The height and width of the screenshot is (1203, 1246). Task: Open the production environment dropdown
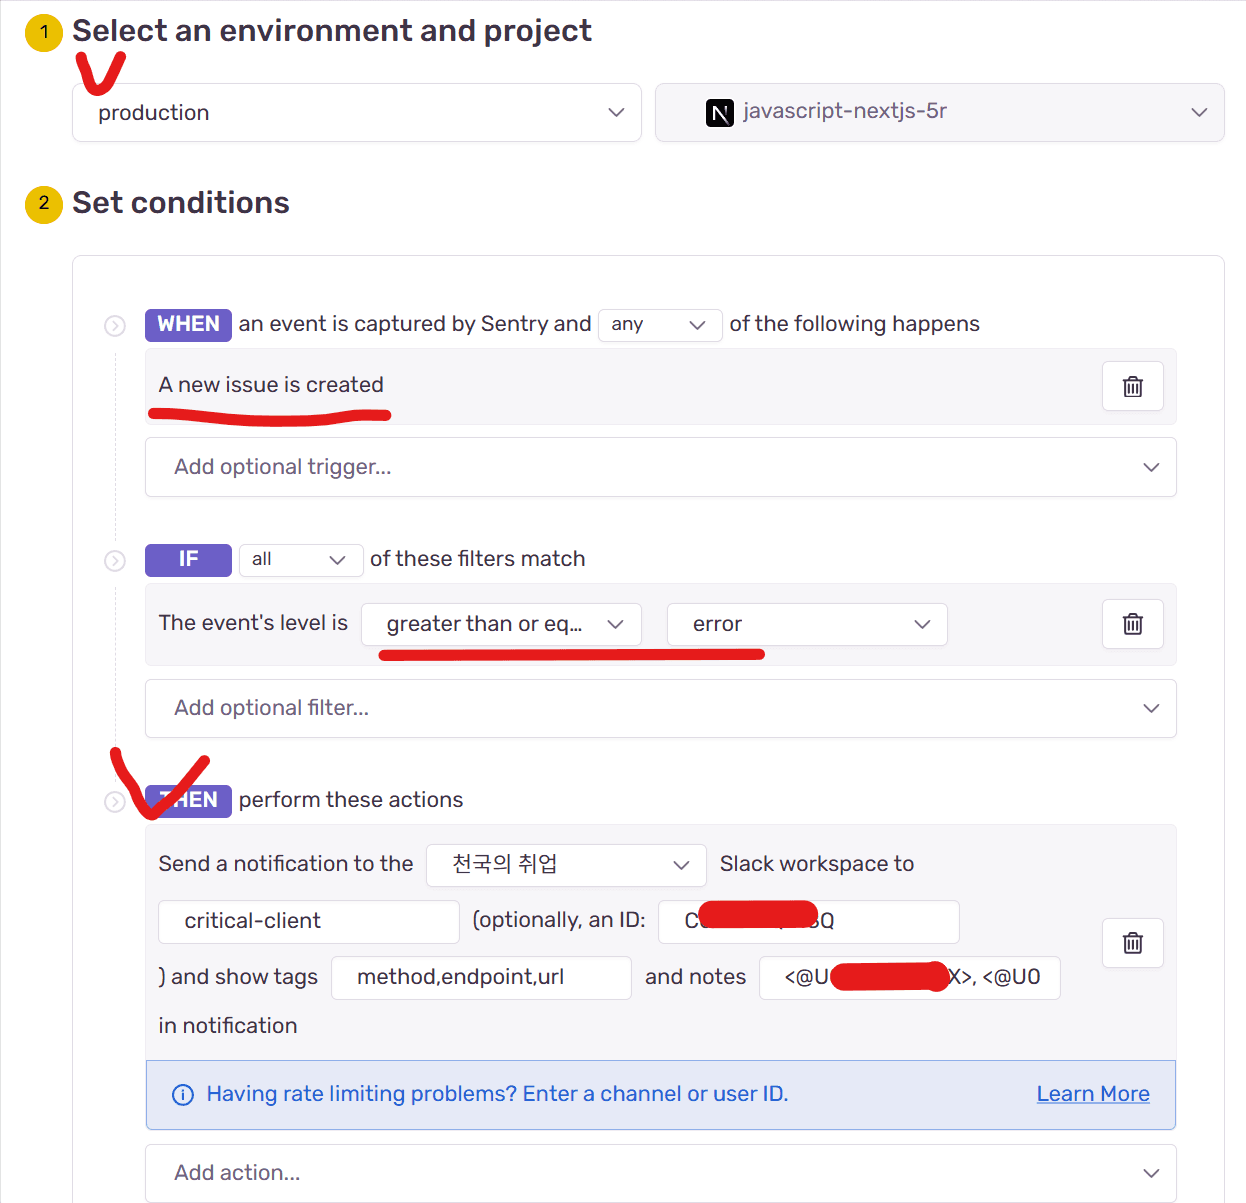356,113
